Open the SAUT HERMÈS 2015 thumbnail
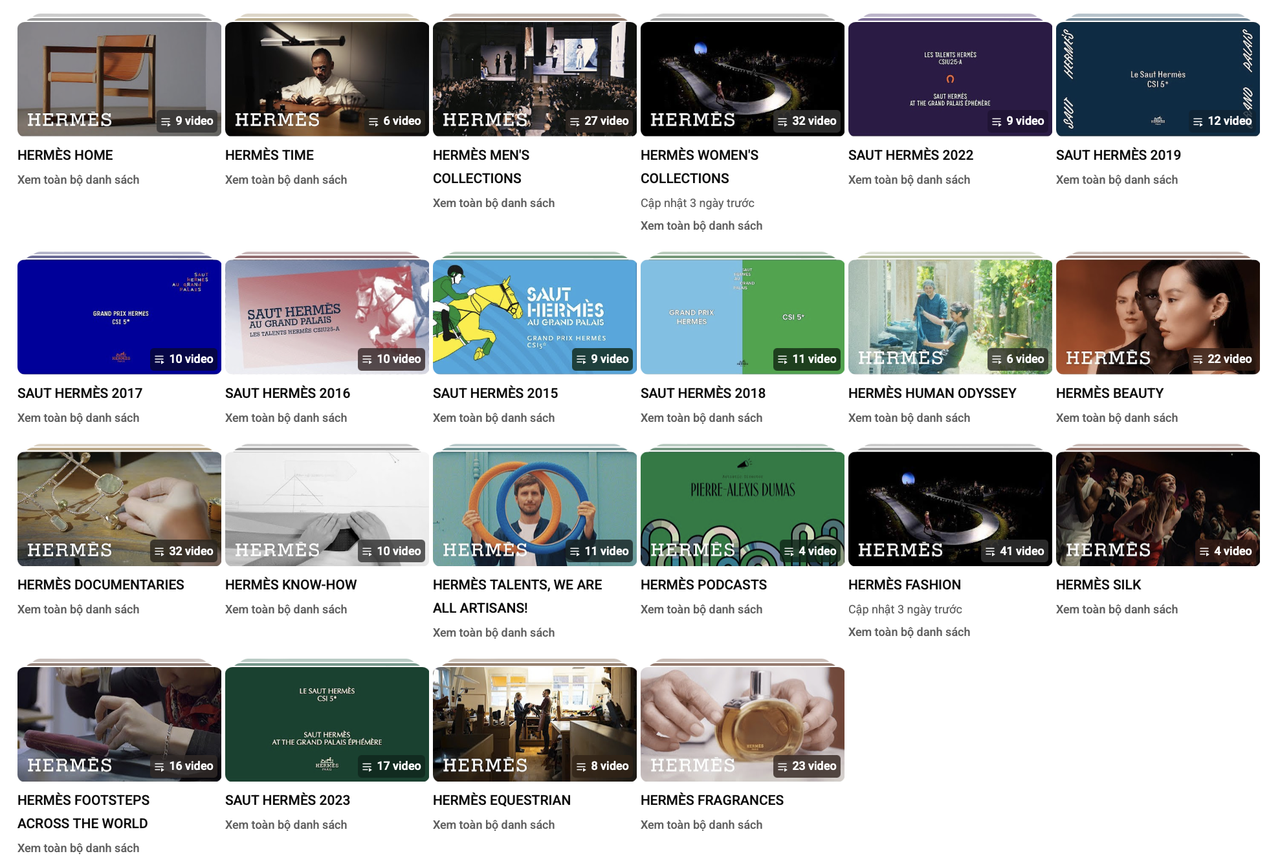This screenshot has width=1280, height=867. (535, 317)
